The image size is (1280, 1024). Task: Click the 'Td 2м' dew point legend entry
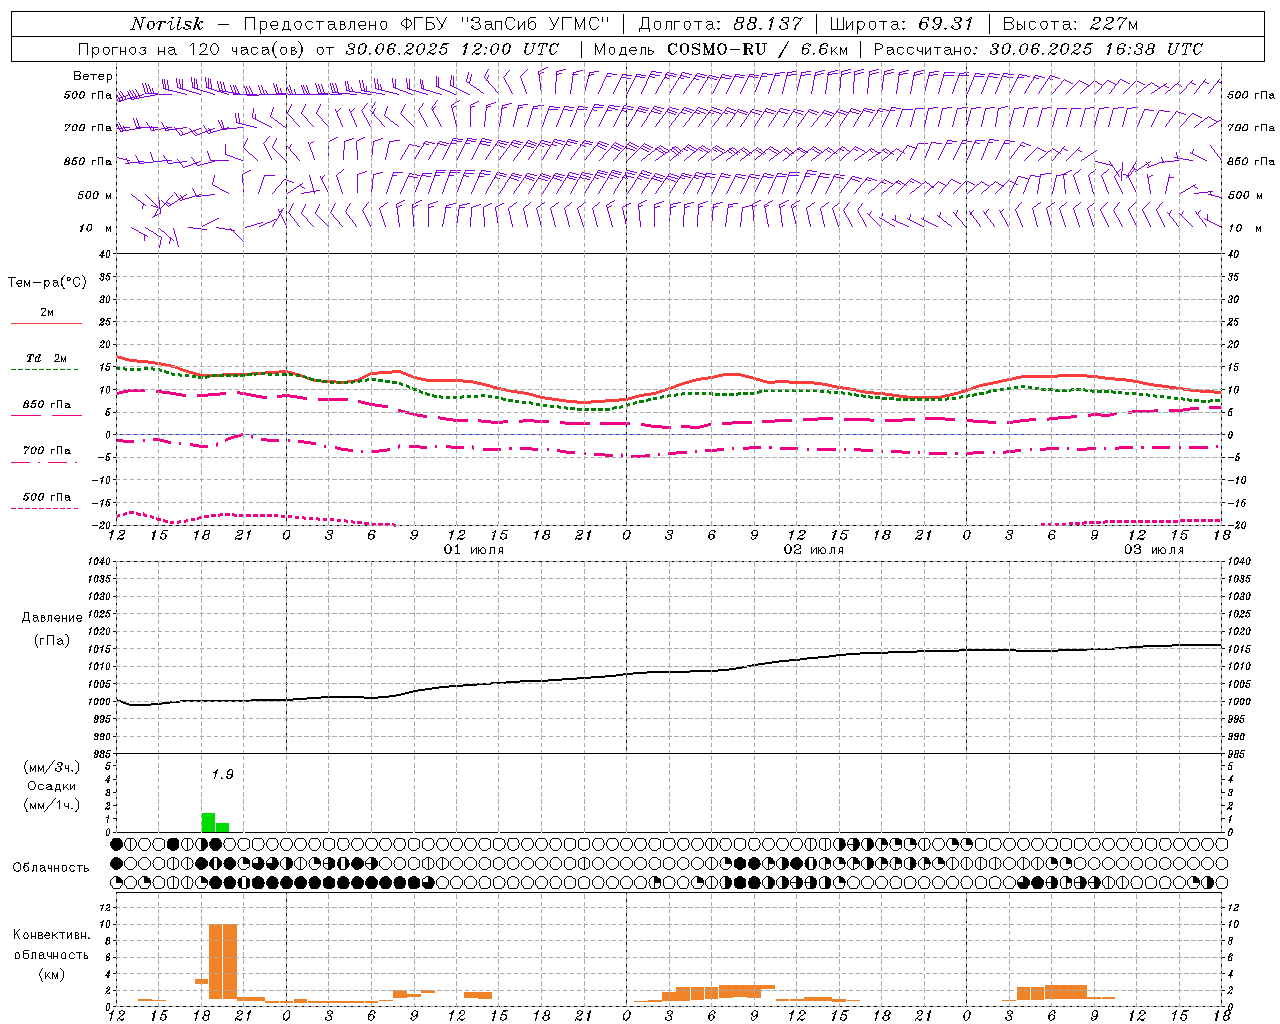[47, 358]
